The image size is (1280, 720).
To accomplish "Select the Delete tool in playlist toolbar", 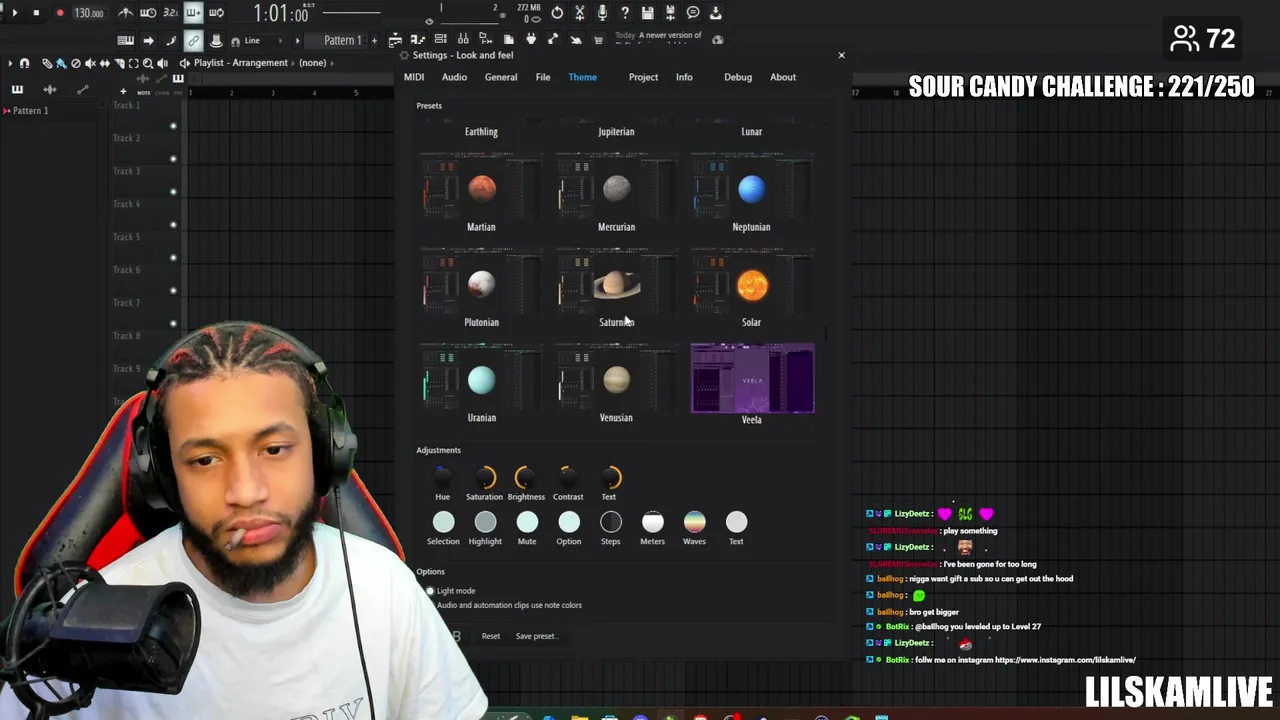I will point(76,63).
